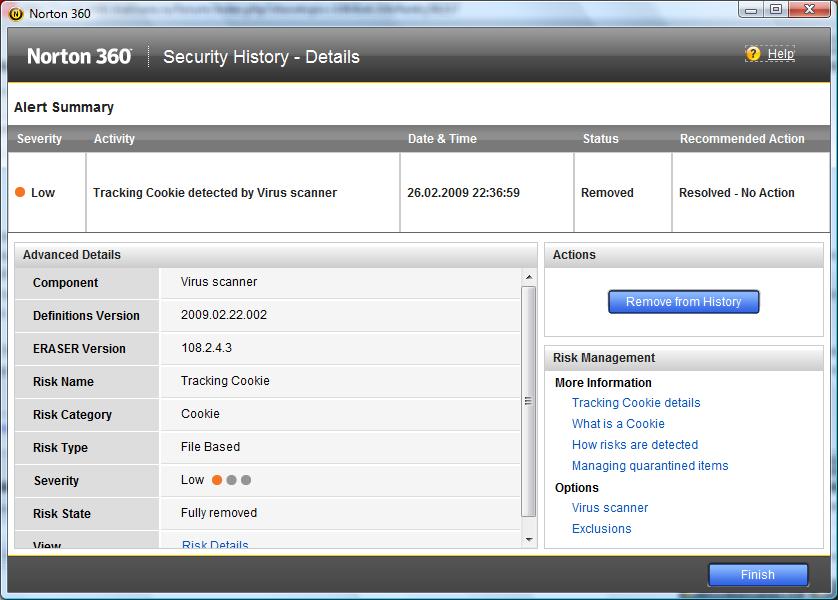Open Managing quarantined items link

(650, 466)
